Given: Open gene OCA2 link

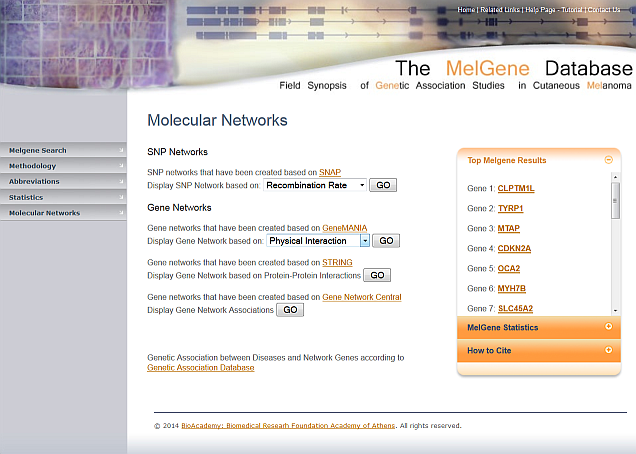Looking at the screenshot, I should [x=509, y=269].
